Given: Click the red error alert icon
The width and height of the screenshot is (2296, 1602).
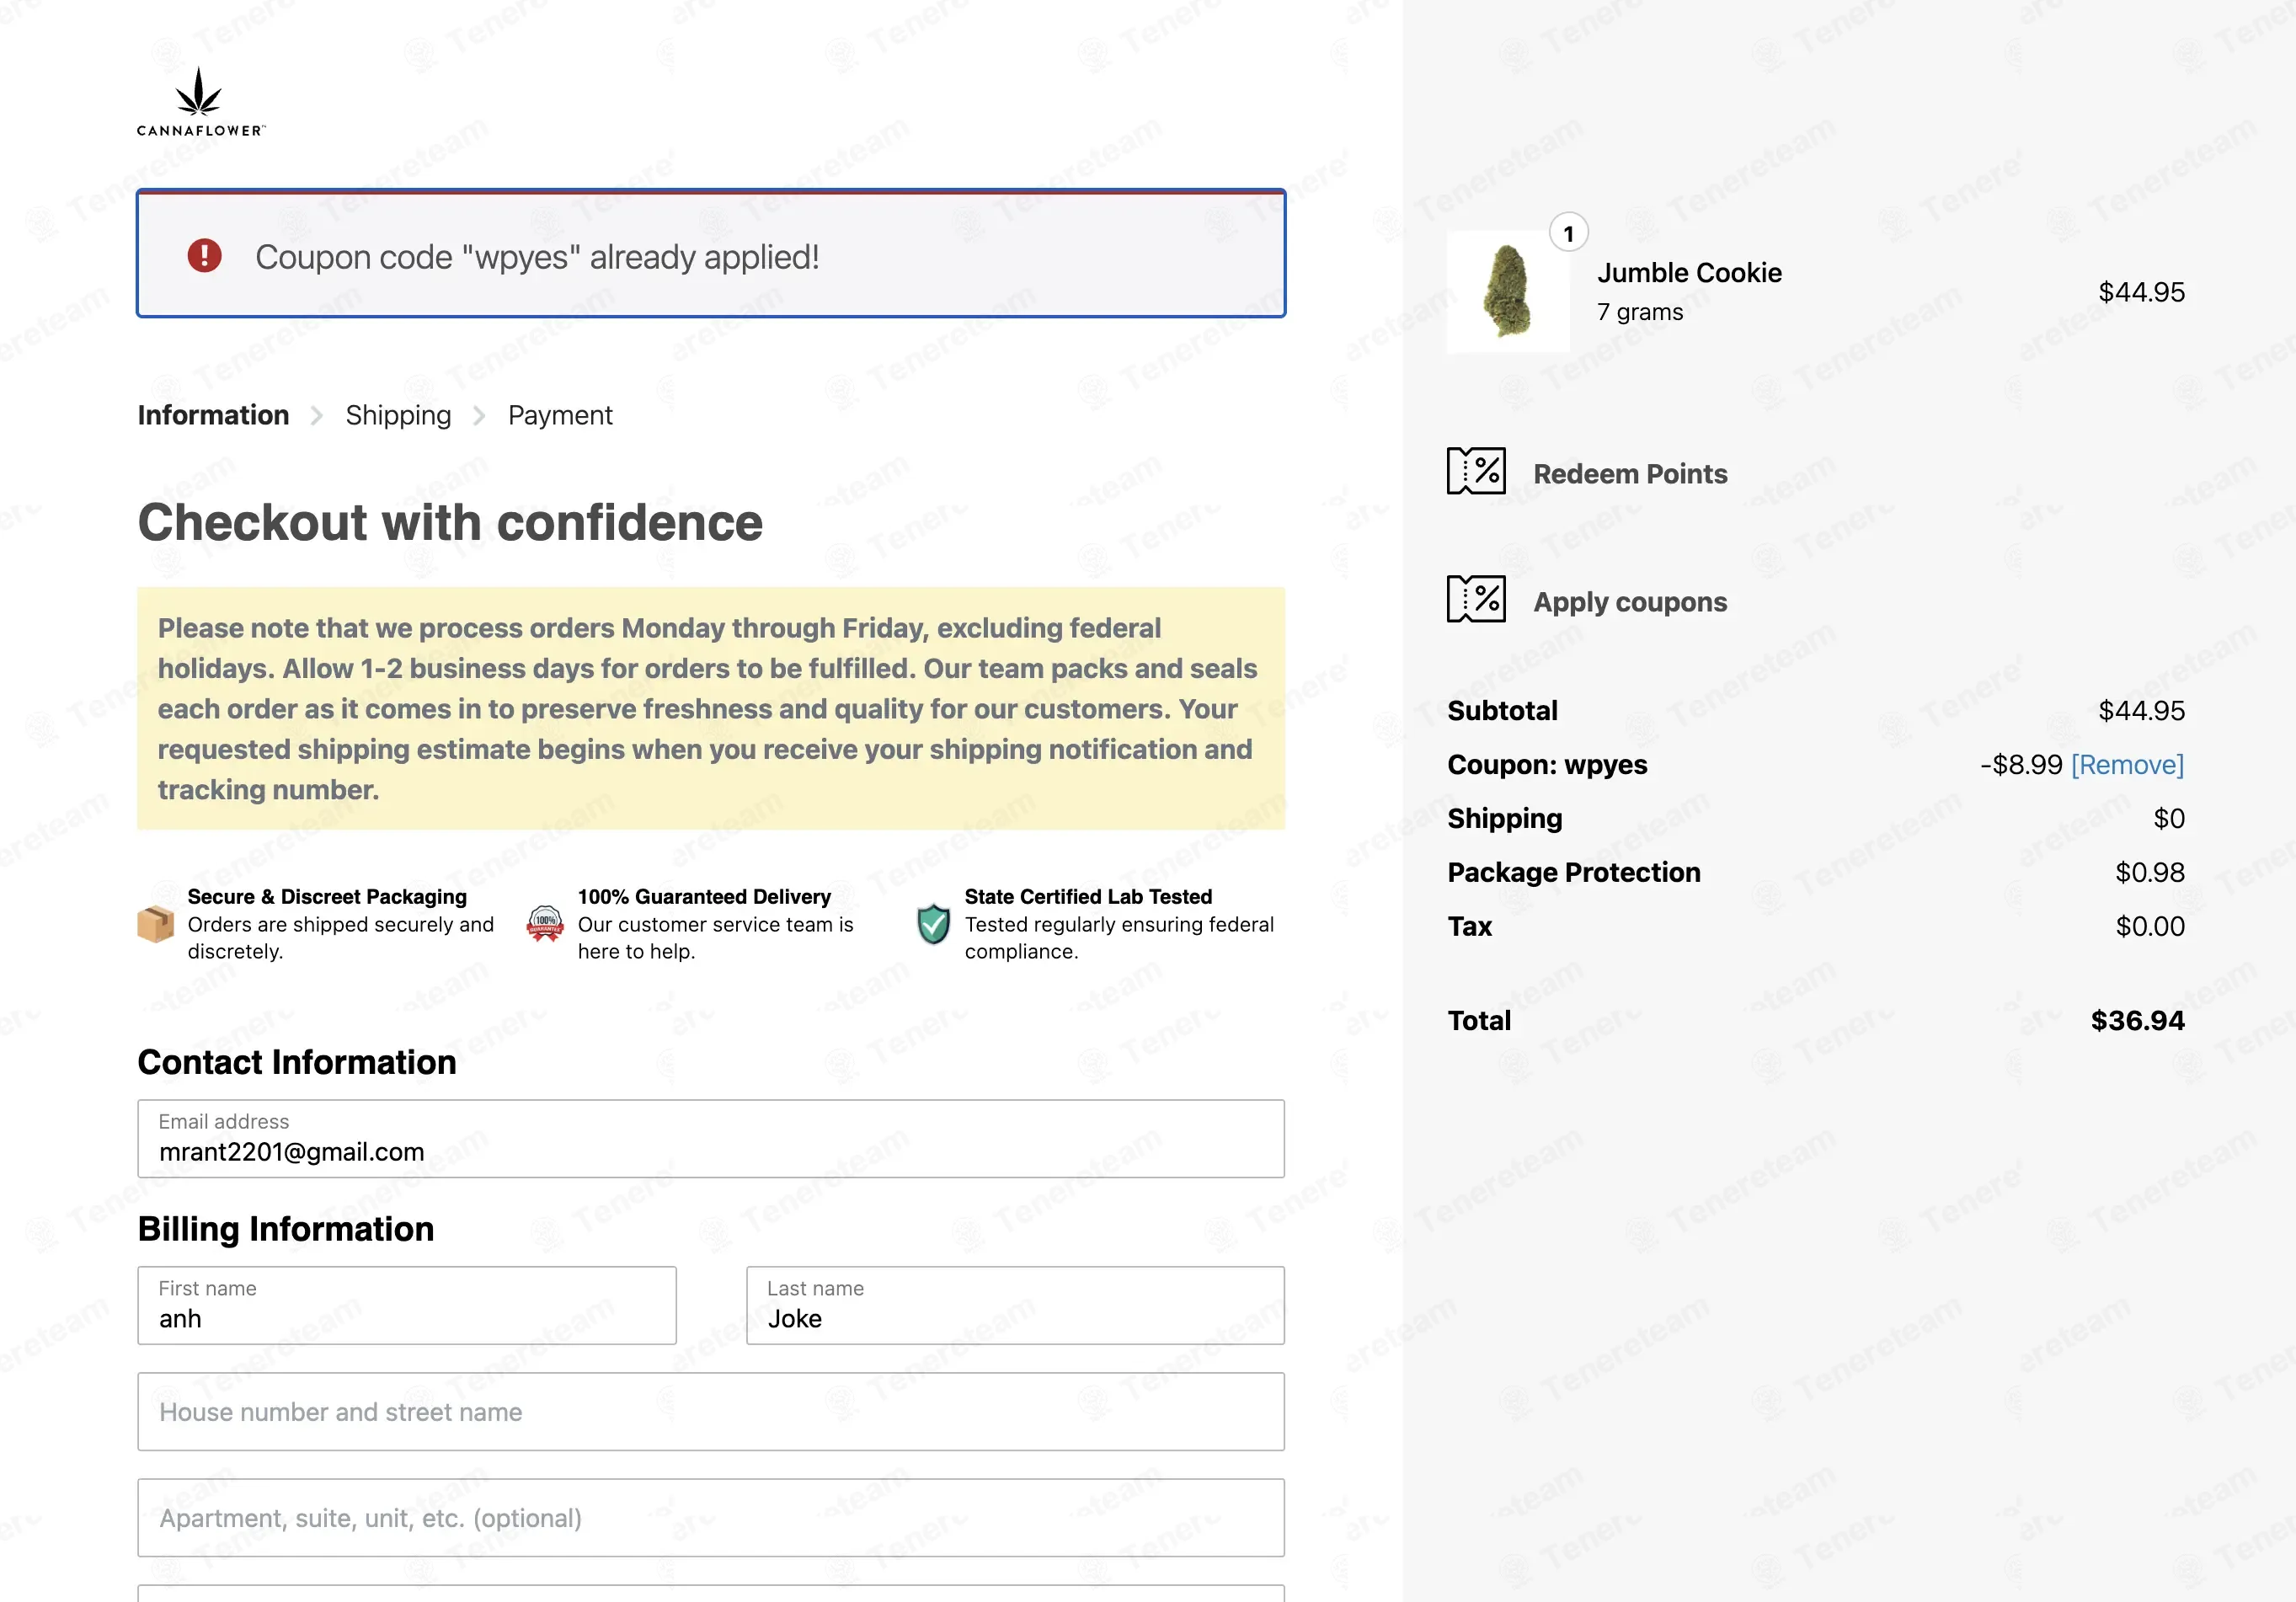Looking at the screenshot, I should (x=205, y=256).
